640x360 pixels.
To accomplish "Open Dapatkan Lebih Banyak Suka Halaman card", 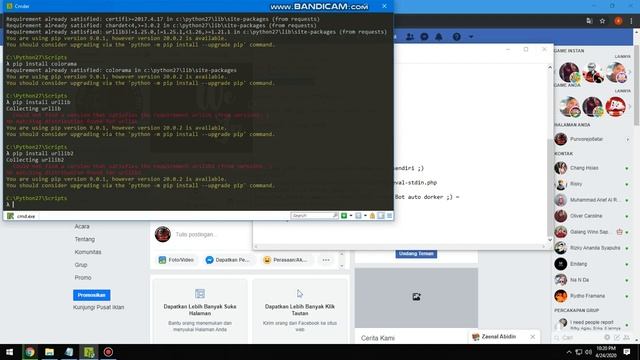I will (x=200, y=311).
